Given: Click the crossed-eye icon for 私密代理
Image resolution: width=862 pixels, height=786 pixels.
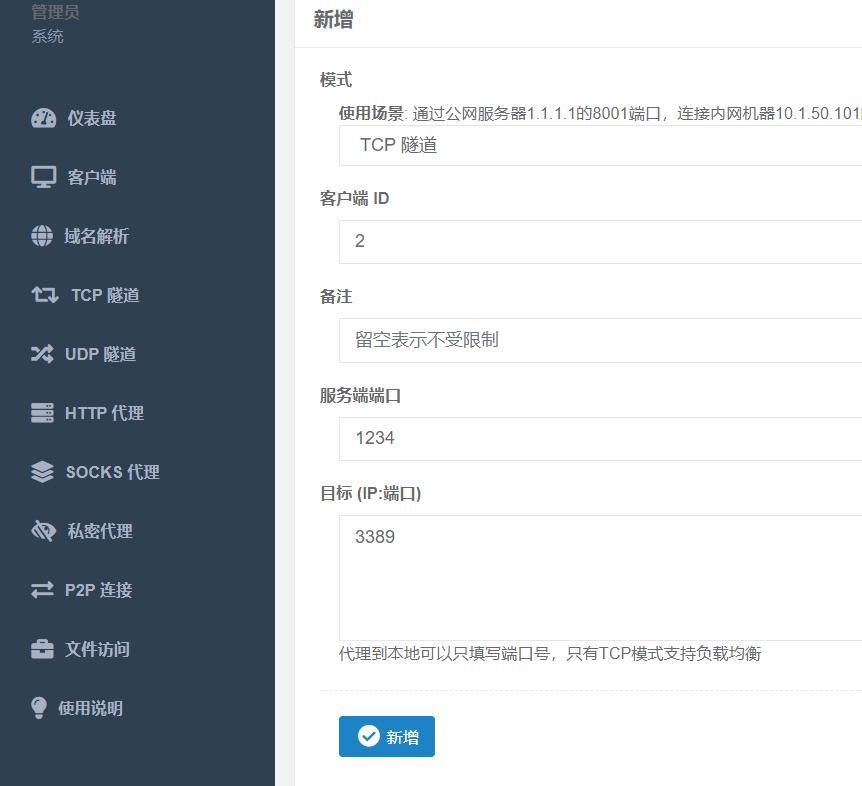Looking at the screenshot, I should [x=43, y=531].
